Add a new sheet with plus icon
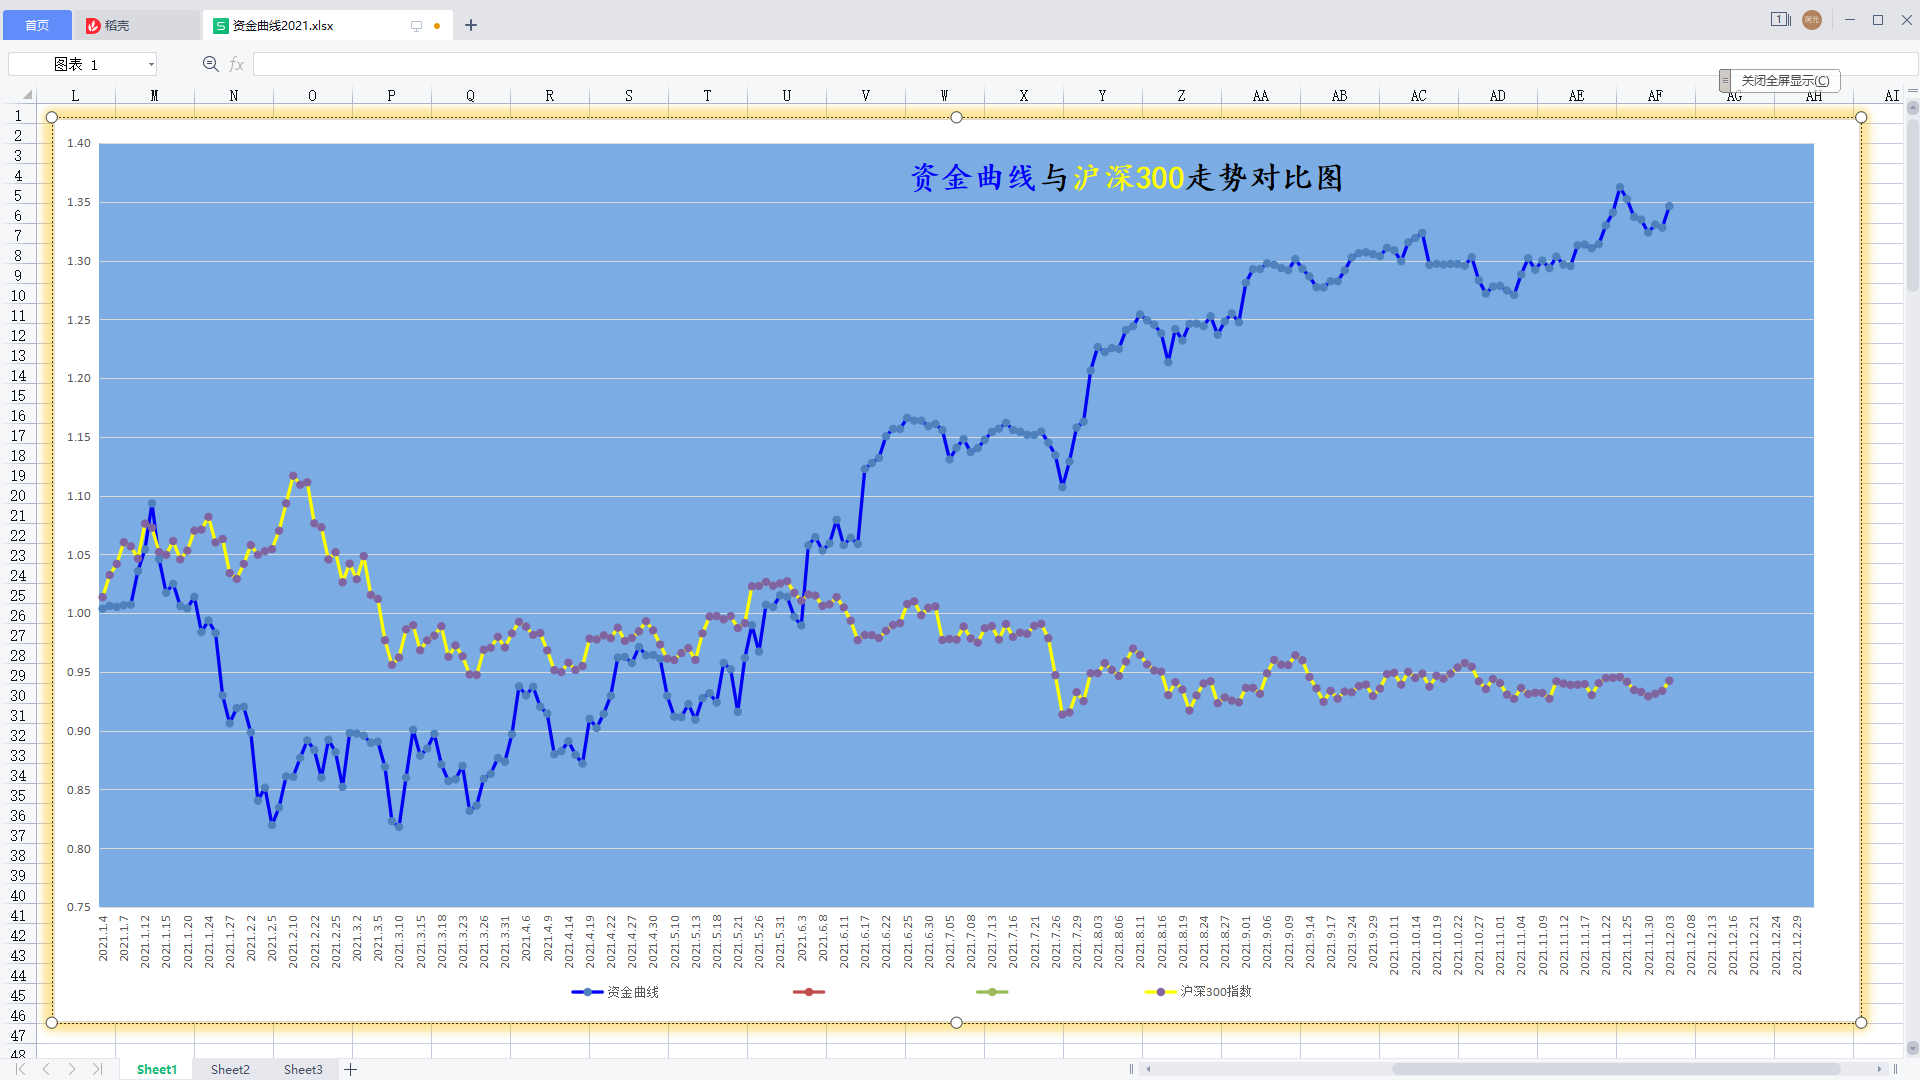Image resolution: width=1920 pixels, height=1080 pixels. point(351,1069)
